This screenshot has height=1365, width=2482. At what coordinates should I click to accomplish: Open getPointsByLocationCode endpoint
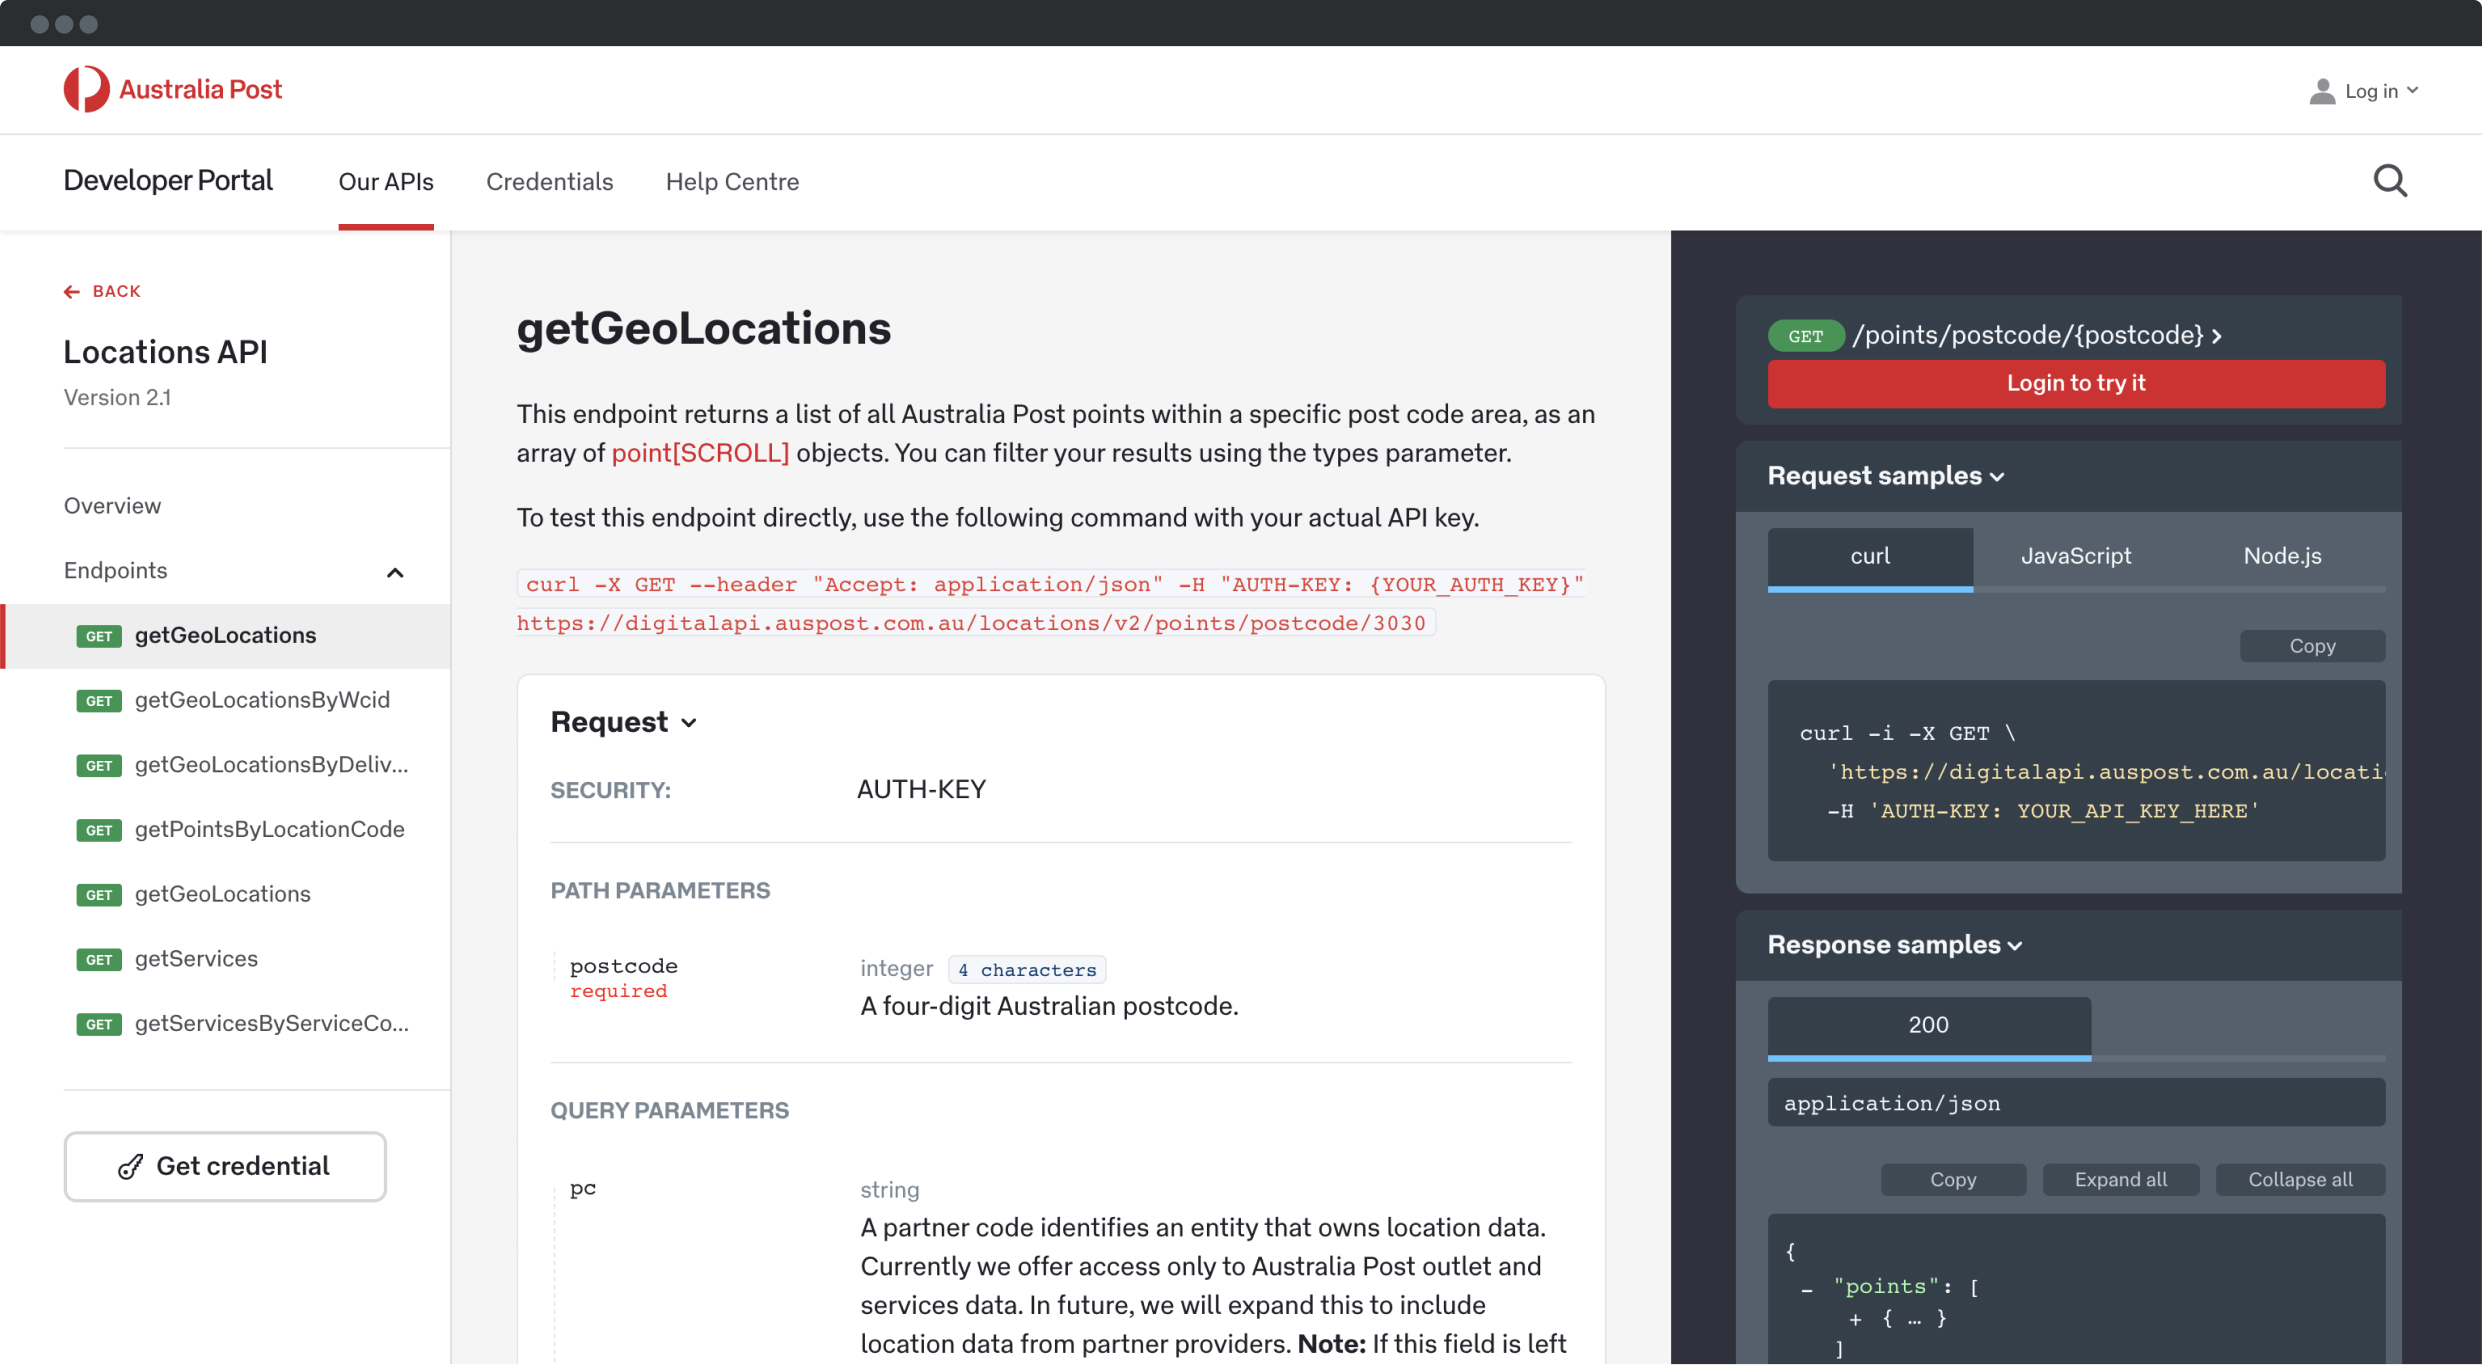point(270,830)
